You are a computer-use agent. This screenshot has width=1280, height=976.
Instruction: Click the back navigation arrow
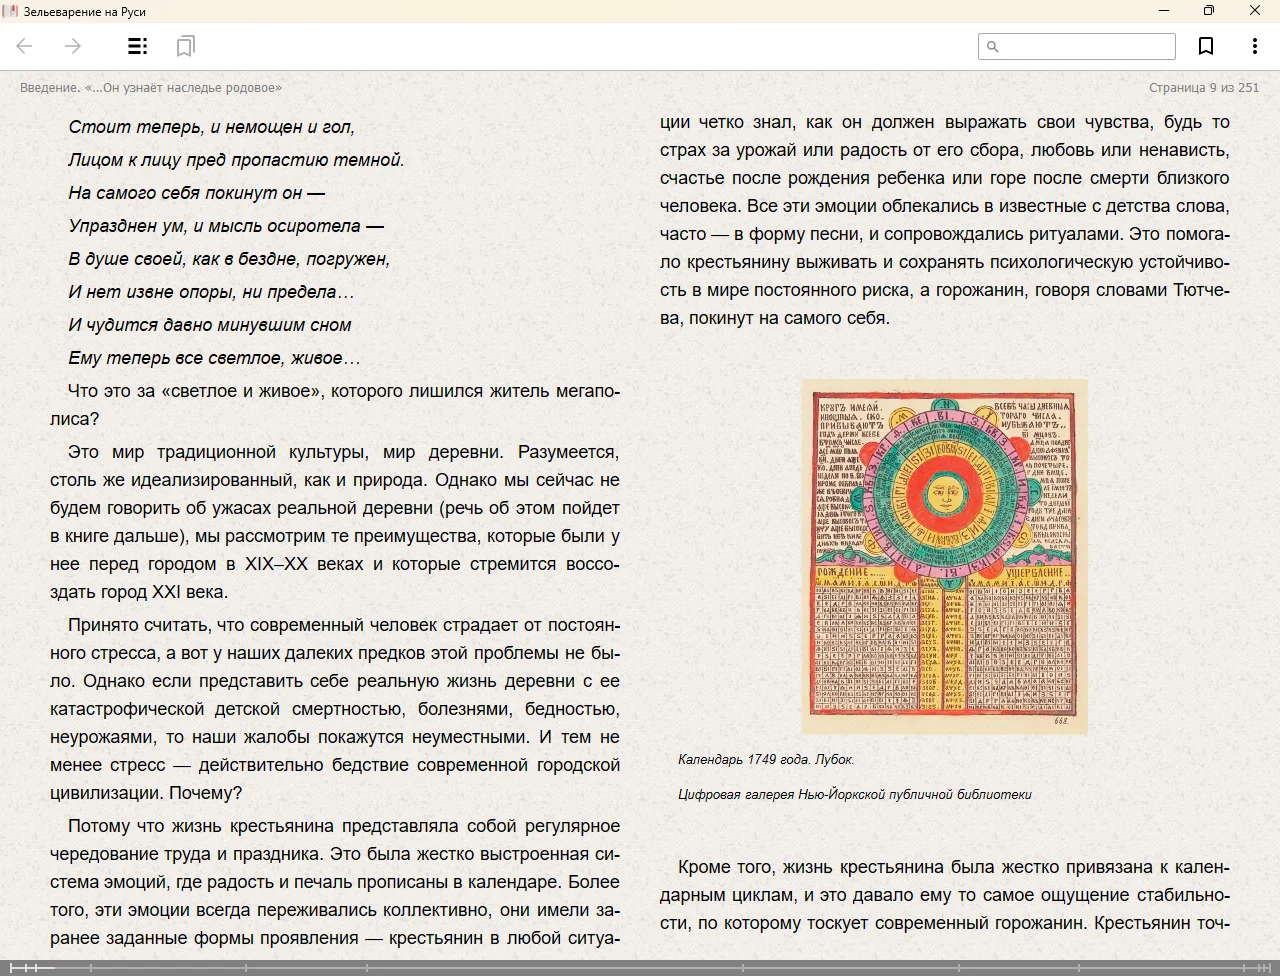[25, 46]
